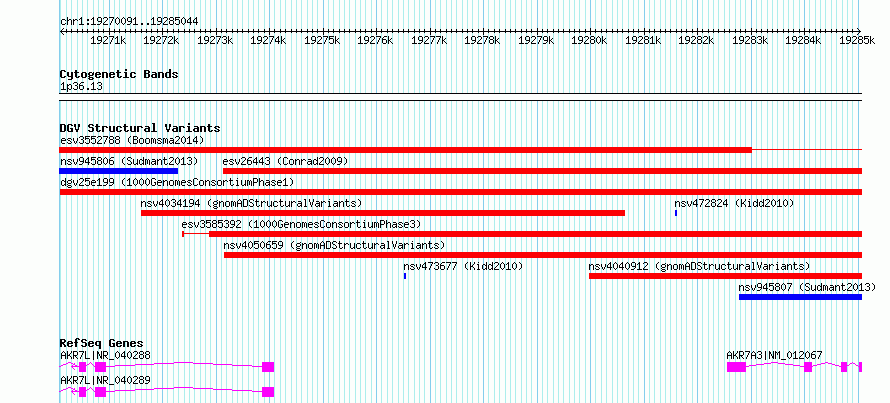Click the red nsv4034194 variant bar
The width and height of the screenshot is (890, 403).
tap(383, 213)
